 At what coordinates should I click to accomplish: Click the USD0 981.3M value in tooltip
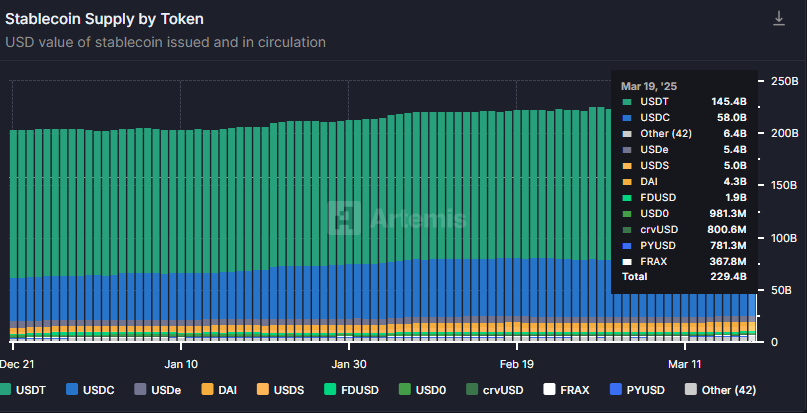pos(728,214)
